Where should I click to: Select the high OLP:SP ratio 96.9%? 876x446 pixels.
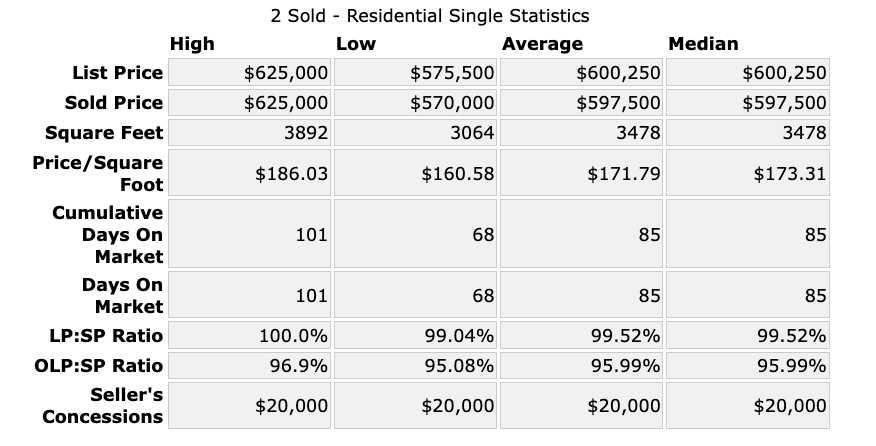299,365
